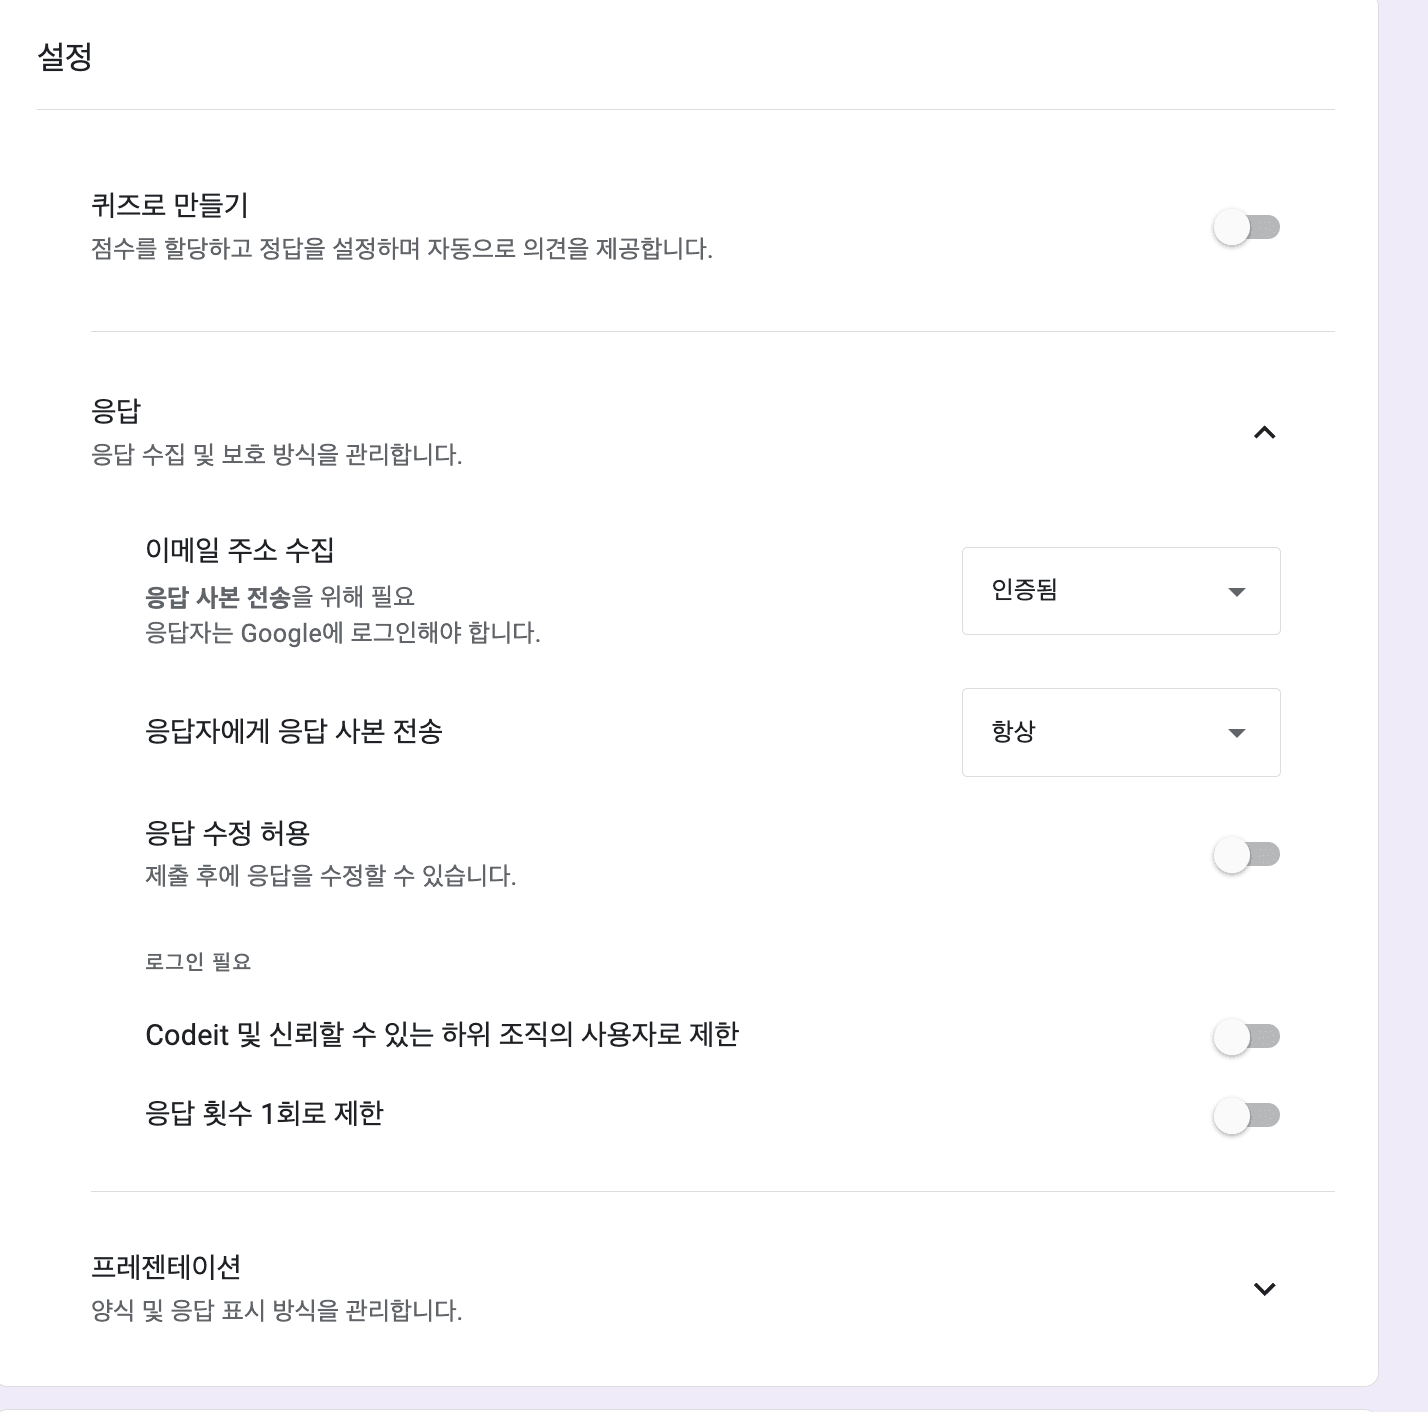Open the 인증됨 email collection dropdown
Viewport: 1428px width, 1412px height.
pyautogui.click(x=1120, y=591)
